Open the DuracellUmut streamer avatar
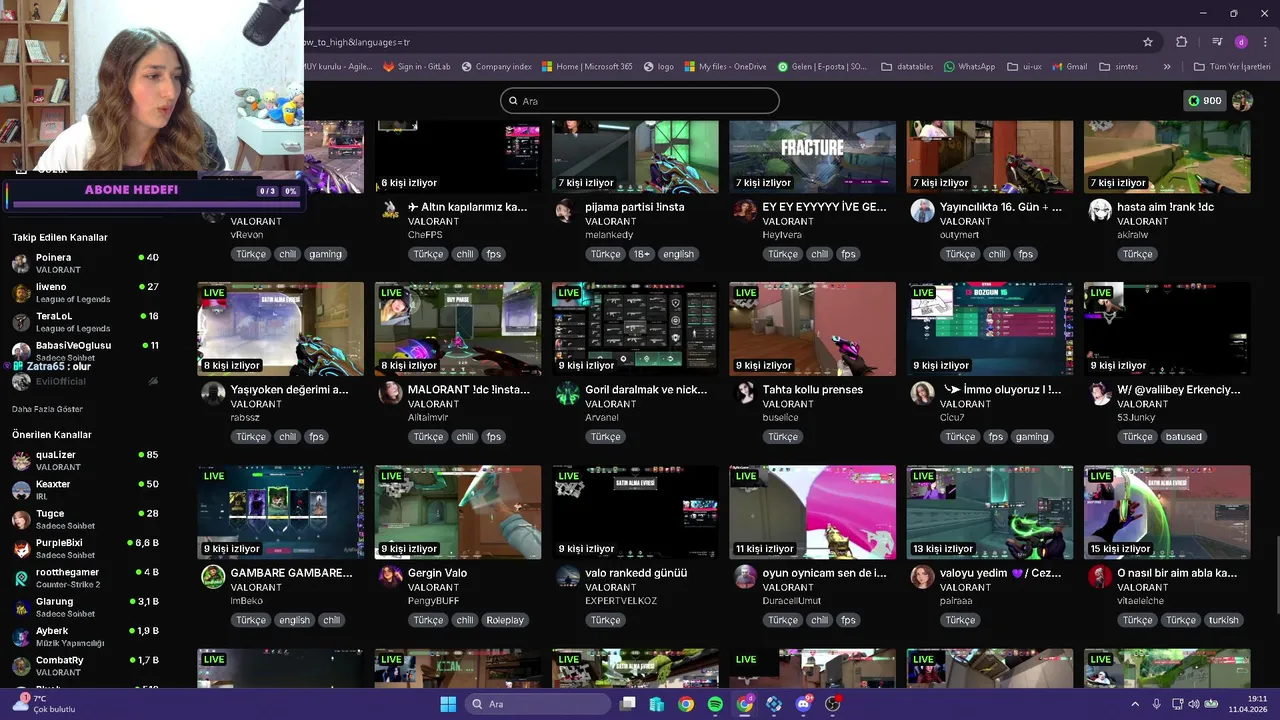 (745, 576)
